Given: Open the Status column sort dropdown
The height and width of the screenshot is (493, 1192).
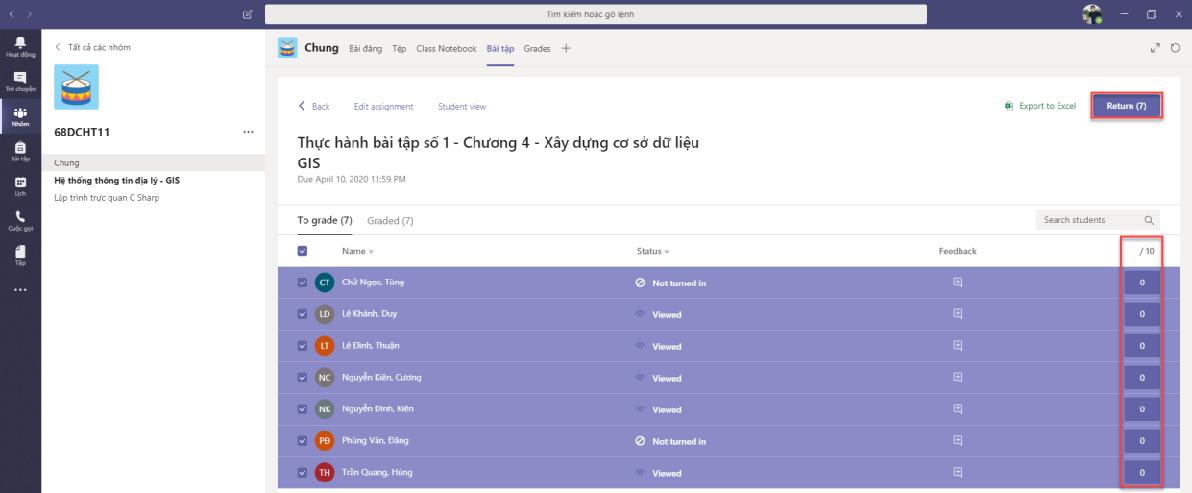Looking at the screenshot, I should [x=667, y=252].
